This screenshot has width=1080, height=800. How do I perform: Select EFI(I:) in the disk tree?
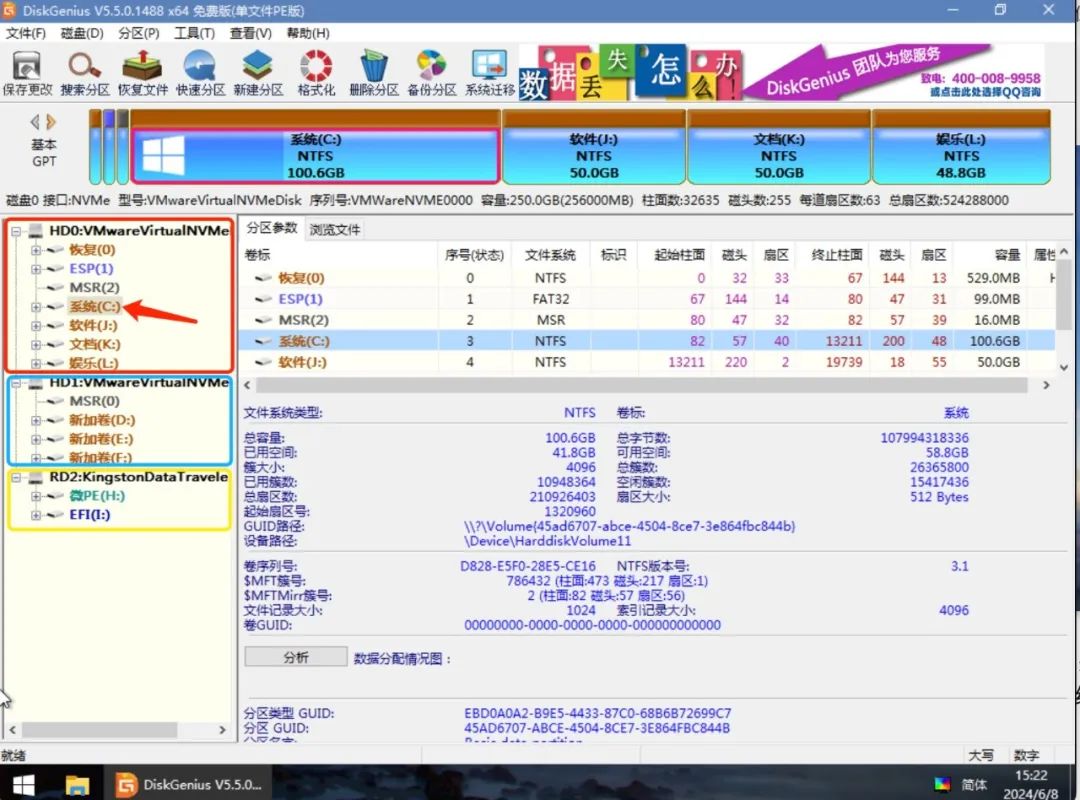point(90,514)
